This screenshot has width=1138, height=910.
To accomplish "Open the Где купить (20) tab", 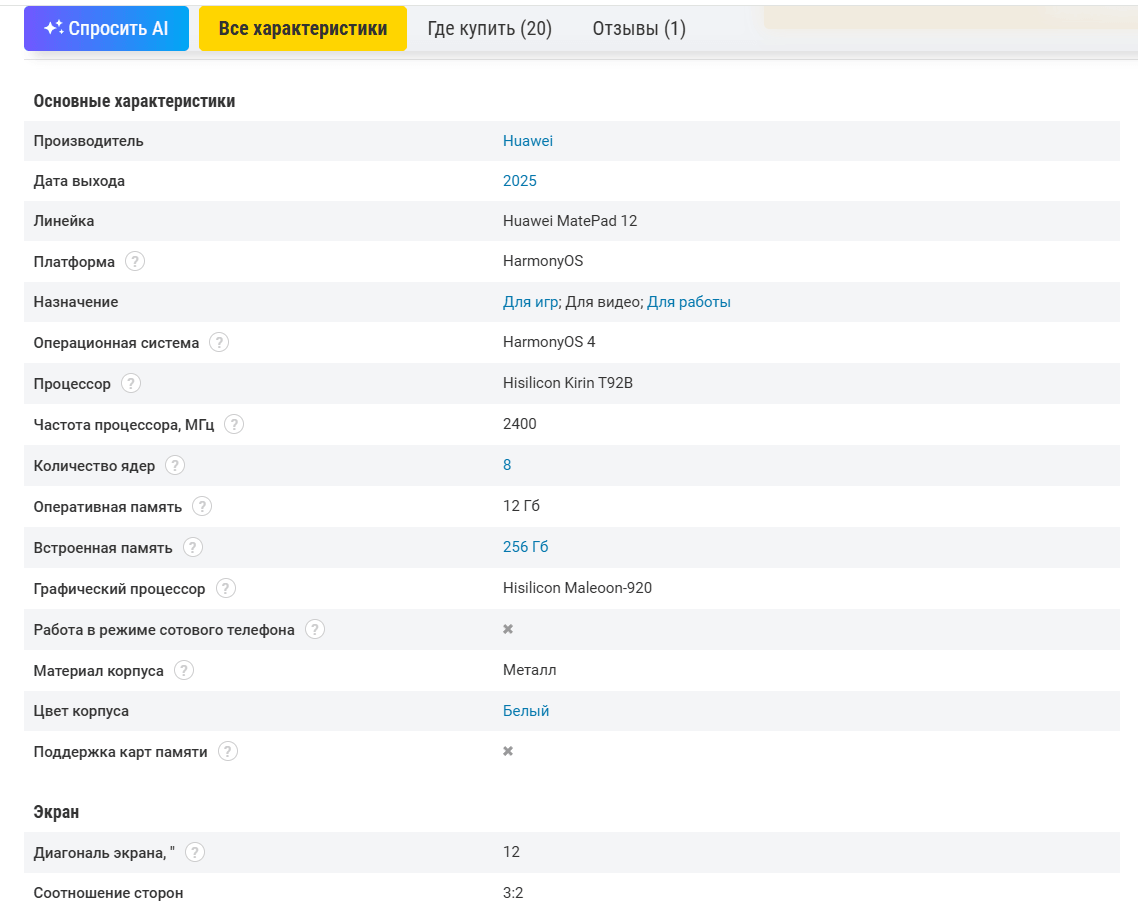I will (489, 29).
